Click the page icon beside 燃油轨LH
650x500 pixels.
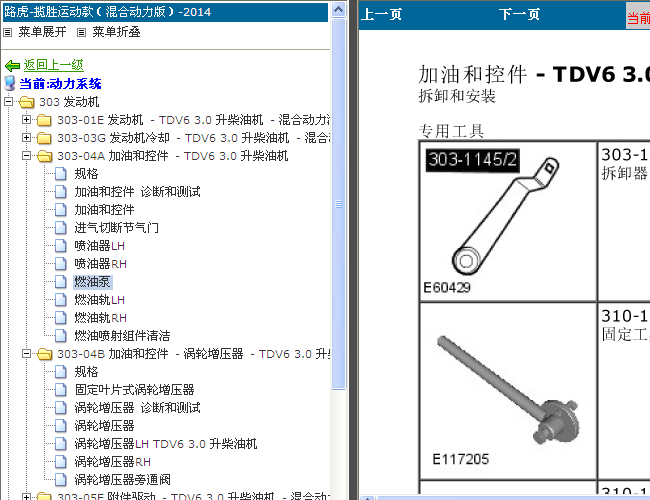tap(61, 300)
